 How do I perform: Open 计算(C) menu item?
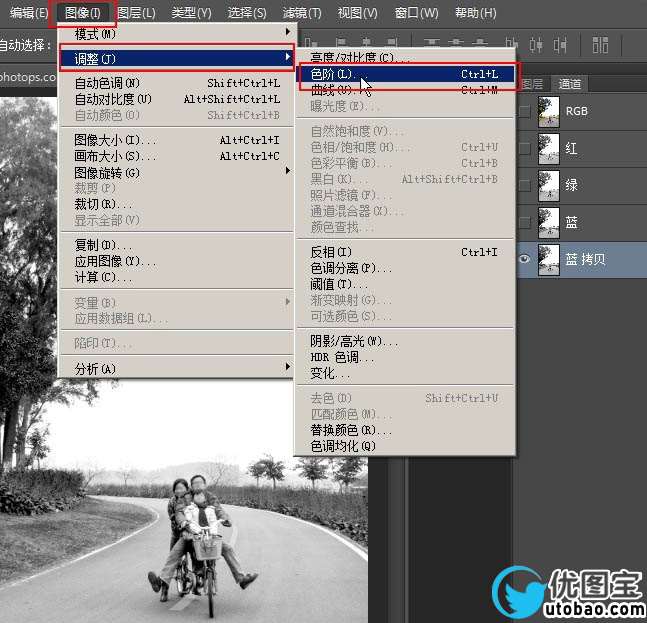(x=176, y=277)
